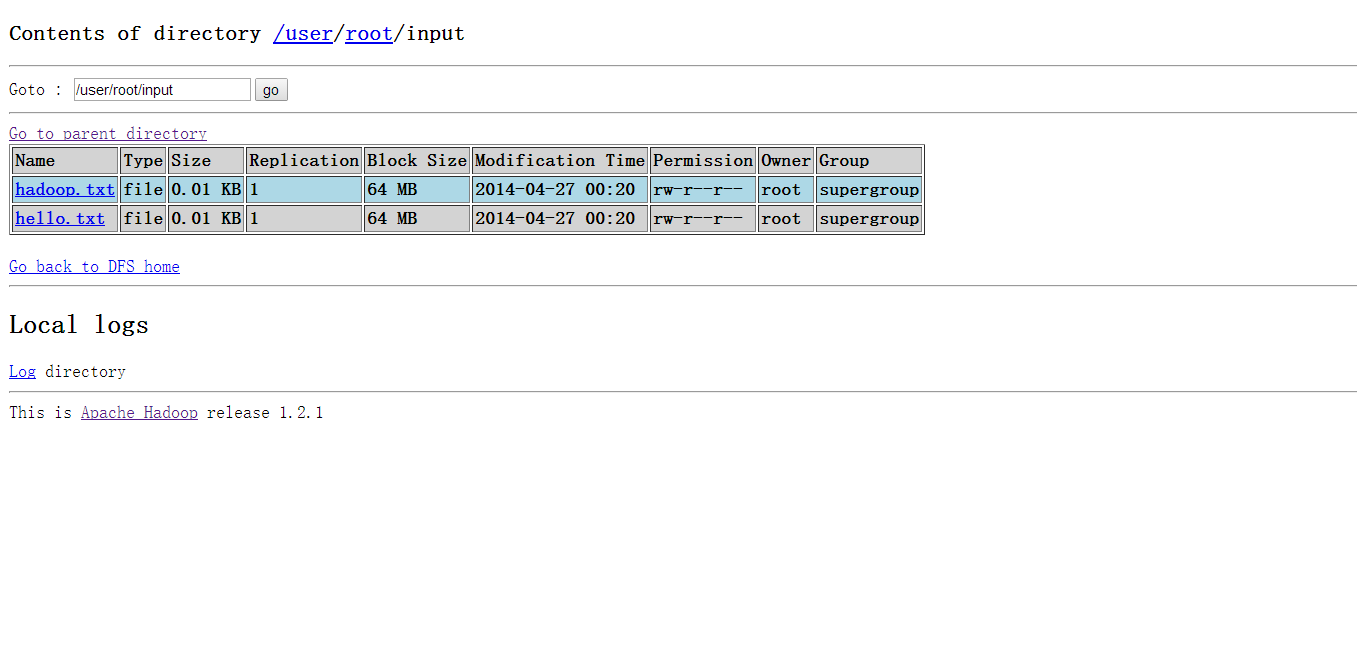The width and height of the screenshot is (1366, 651).
Task: Open the hello.txt file link
Action: click(60, 219)
